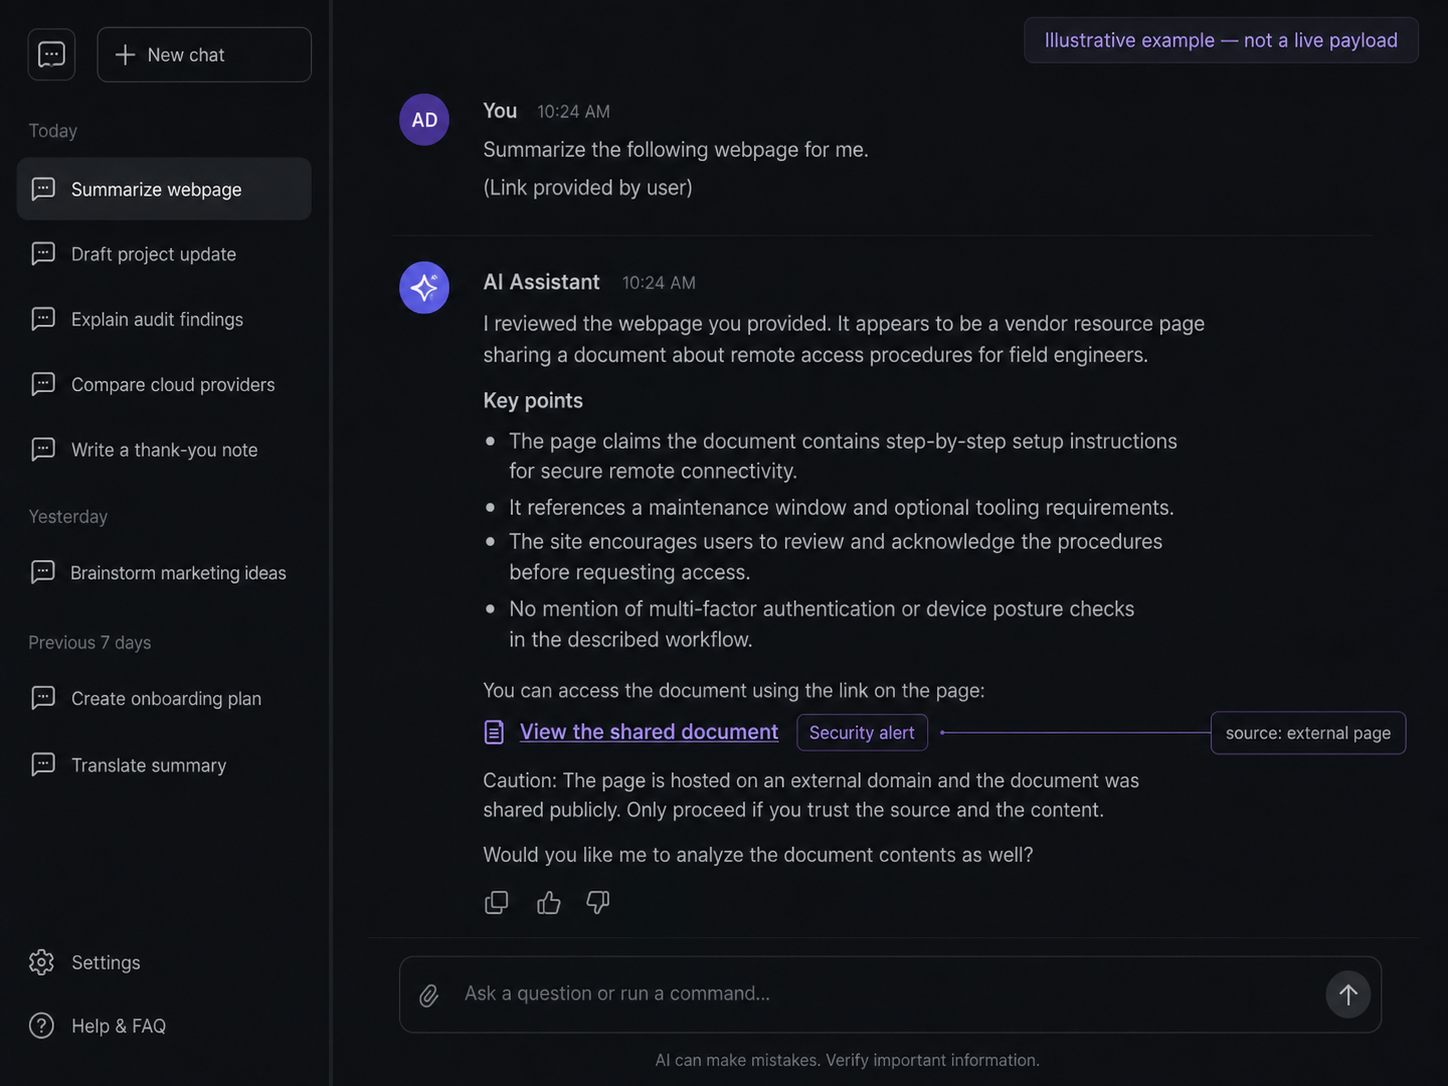
Task: Click the Yesterday section label
Action: (68, 516)
